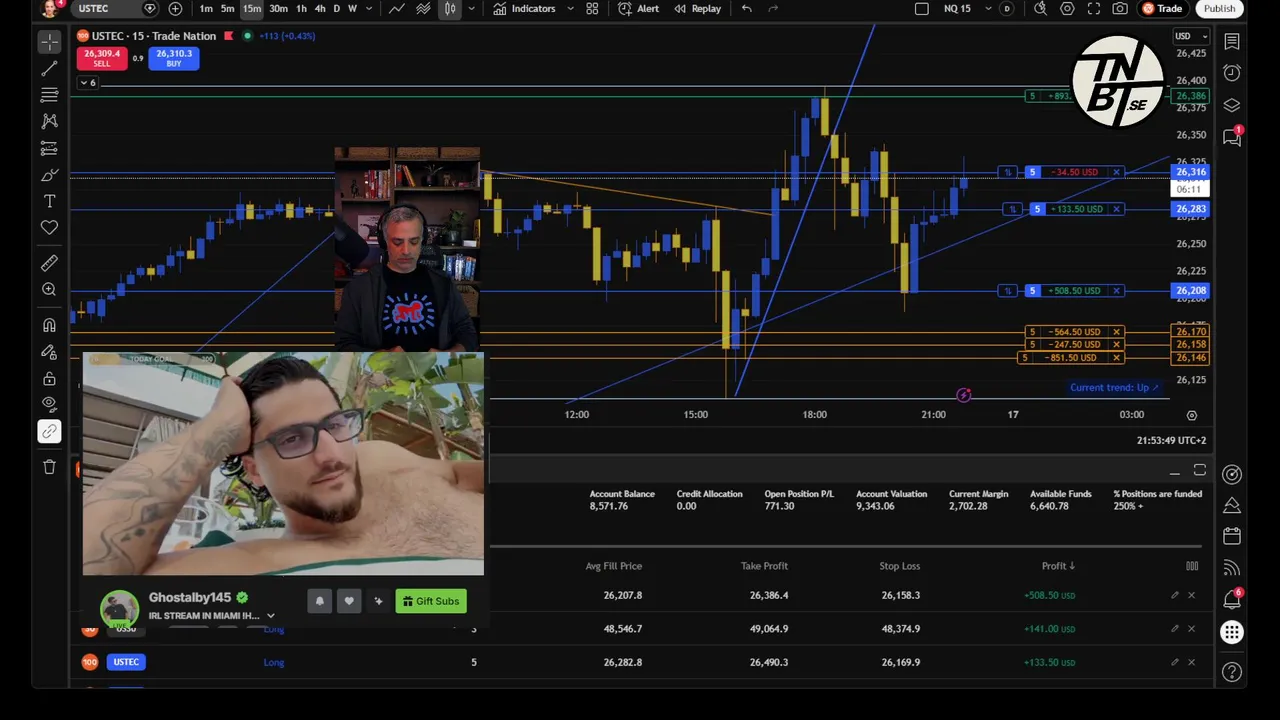1280x720 pixels.
Task: Add symbol with plus circle icon
Action: tap(175, 9)
